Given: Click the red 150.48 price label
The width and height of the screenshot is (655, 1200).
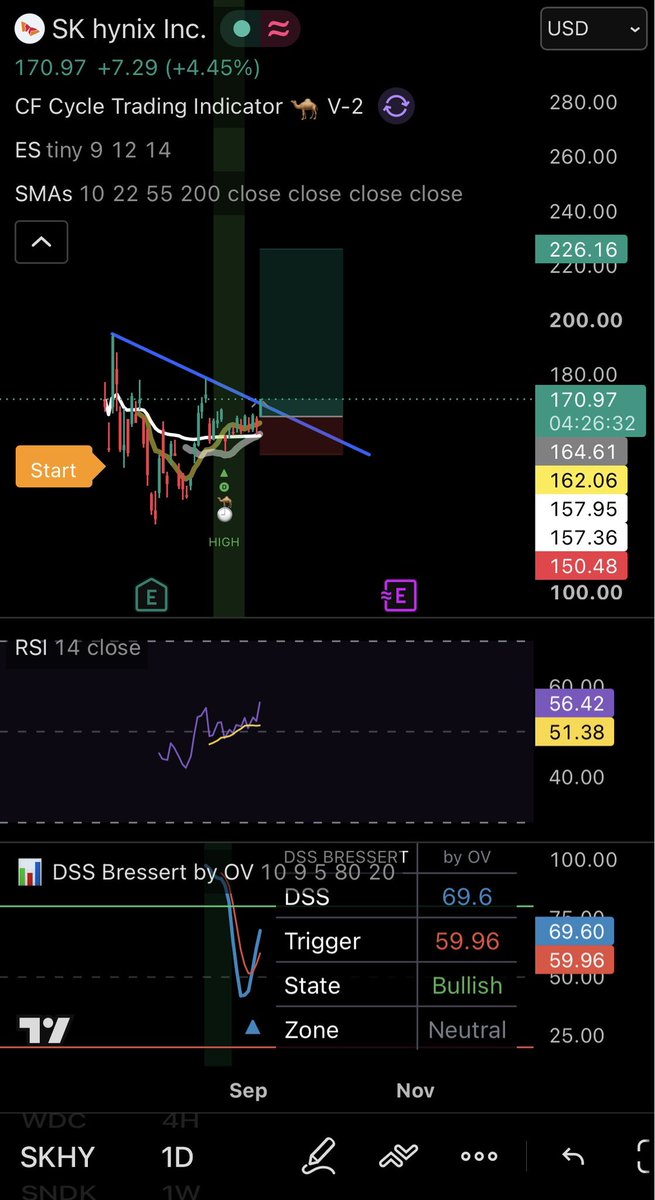Looking at the screenshot, I should coord(582,566).
